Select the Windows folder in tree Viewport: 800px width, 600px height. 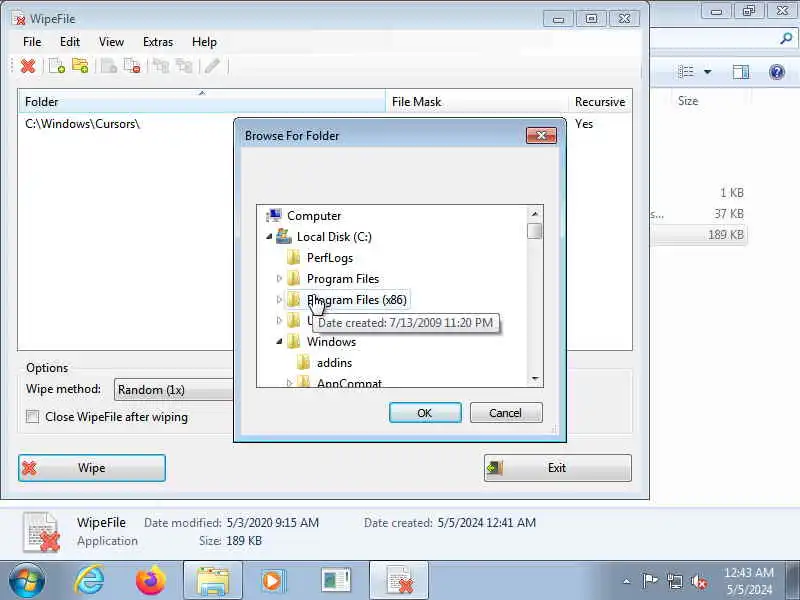coord(331,342)
